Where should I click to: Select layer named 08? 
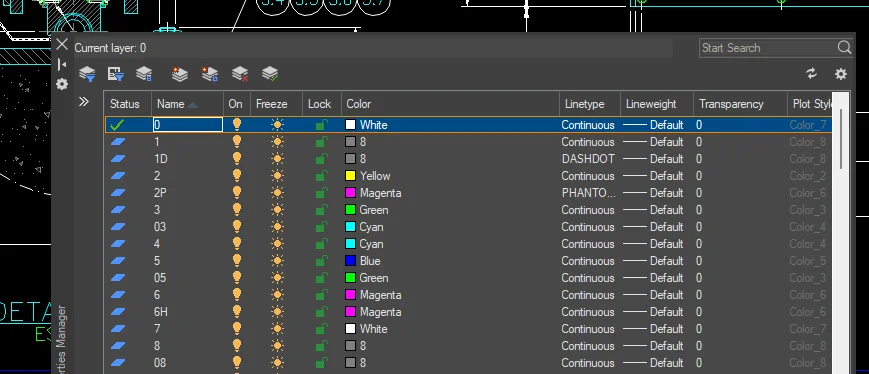pyautogui.click(x=160, y=363)
